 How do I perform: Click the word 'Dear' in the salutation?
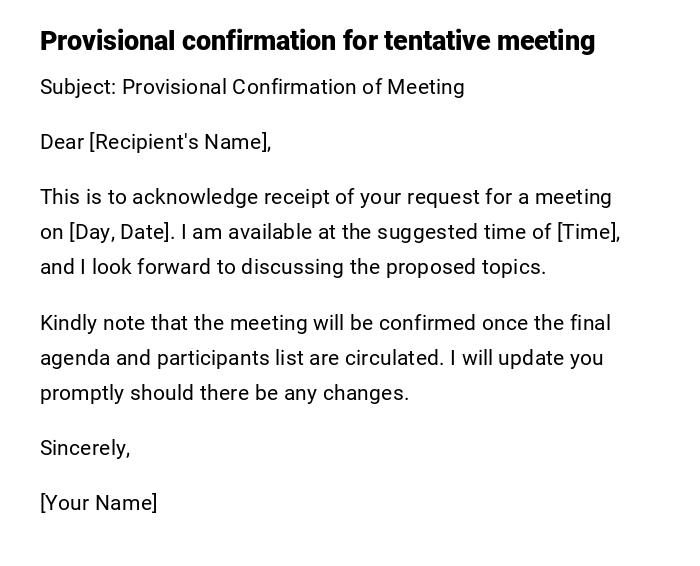pos(62,142)
